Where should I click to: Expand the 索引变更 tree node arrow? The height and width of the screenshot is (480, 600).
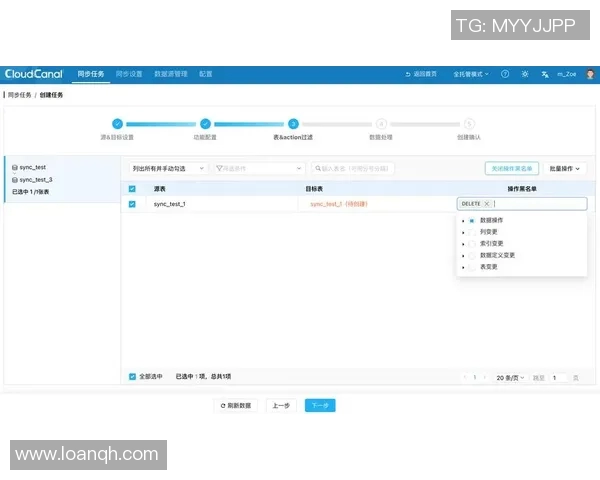point(463,244)
